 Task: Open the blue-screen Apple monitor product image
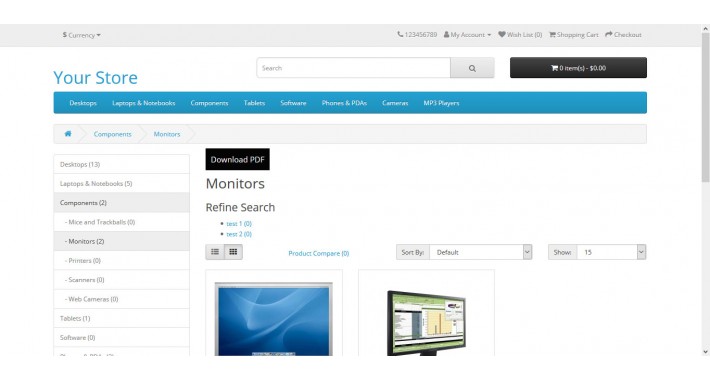tap(273, 319)
